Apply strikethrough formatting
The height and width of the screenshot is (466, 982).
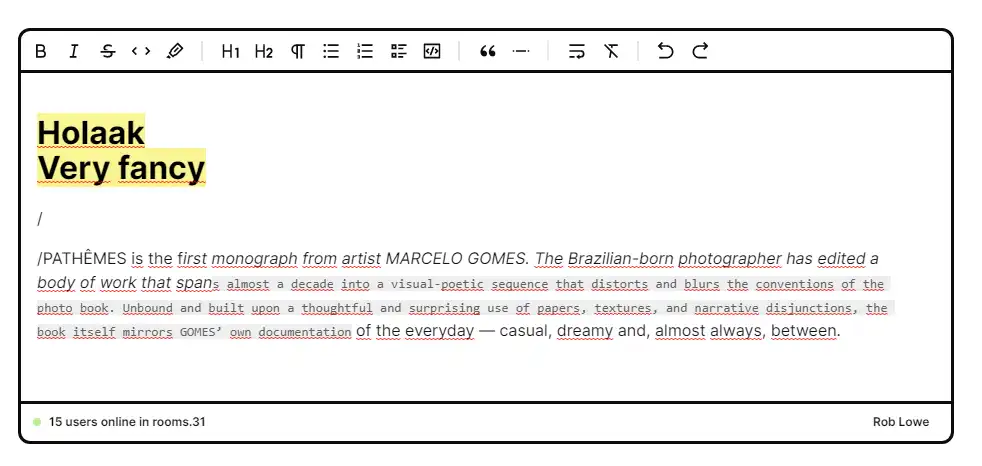(108, 51)
